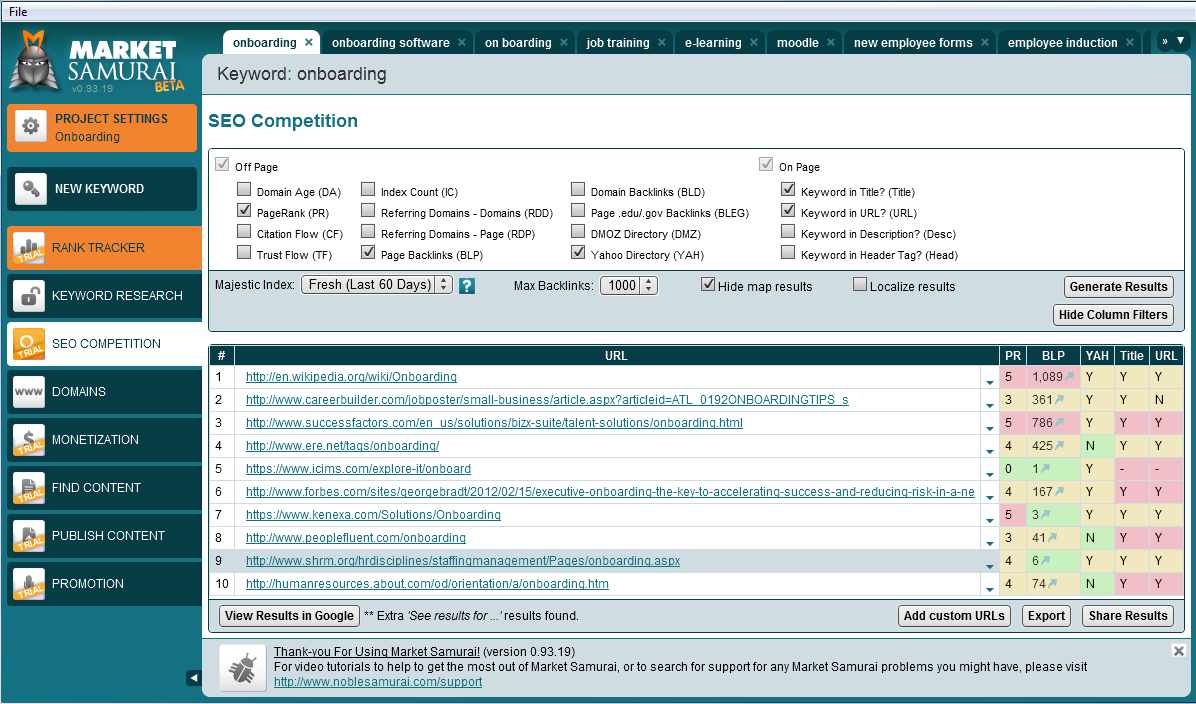Click the Find Content document icon
This screenshot has height=704, width=1196.
click(29, 487)
